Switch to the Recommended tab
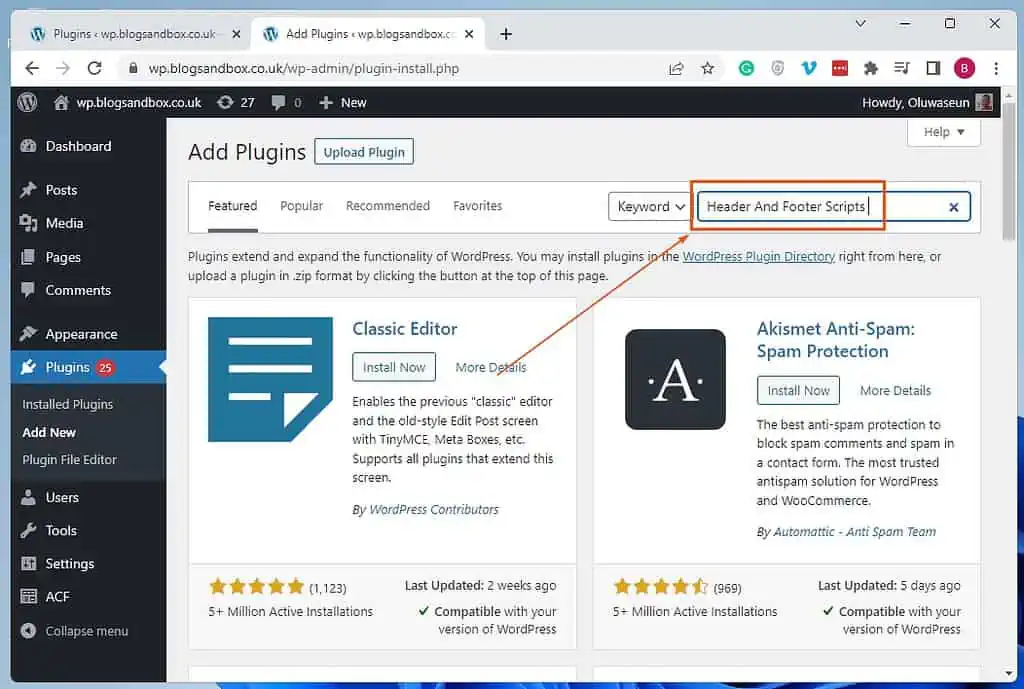Screen dimensions: 1024x689 (388, 206)
